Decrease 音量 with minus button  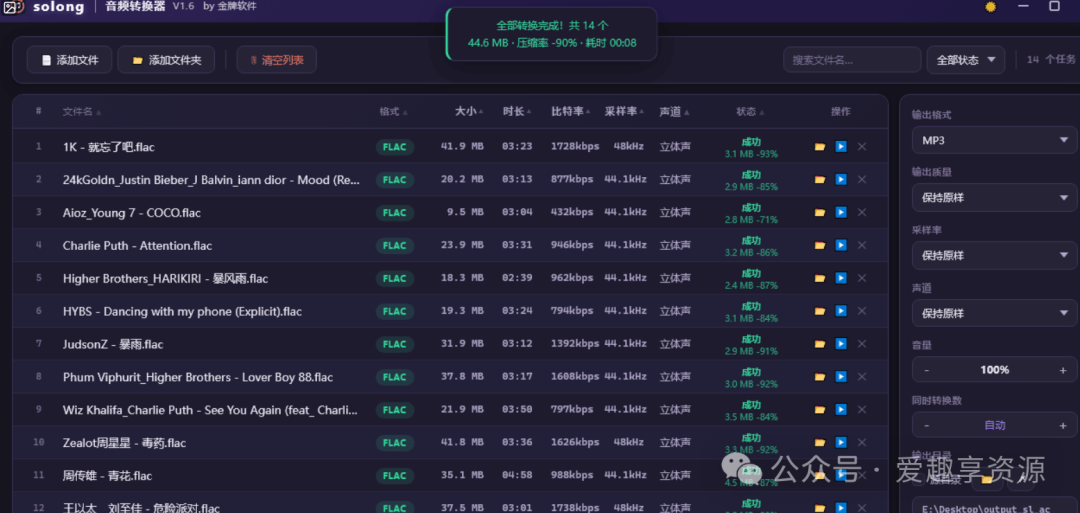tap(926, 370)
